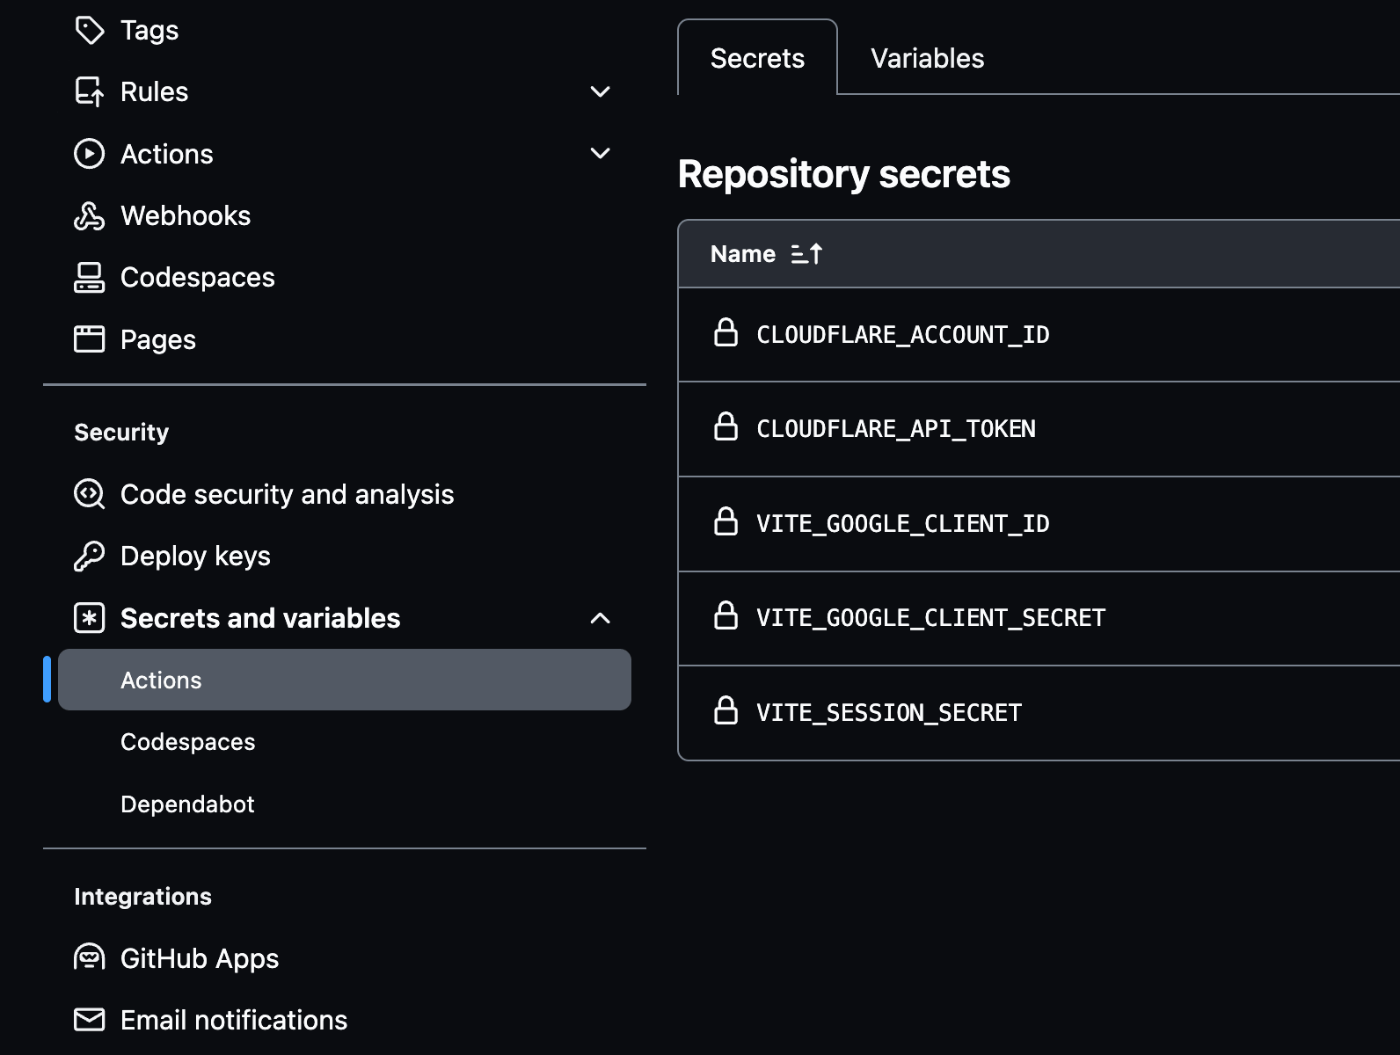1400x1055 pixels.
Task: Open Codespaces under Secrets and variables
Action: coord(187,742)
